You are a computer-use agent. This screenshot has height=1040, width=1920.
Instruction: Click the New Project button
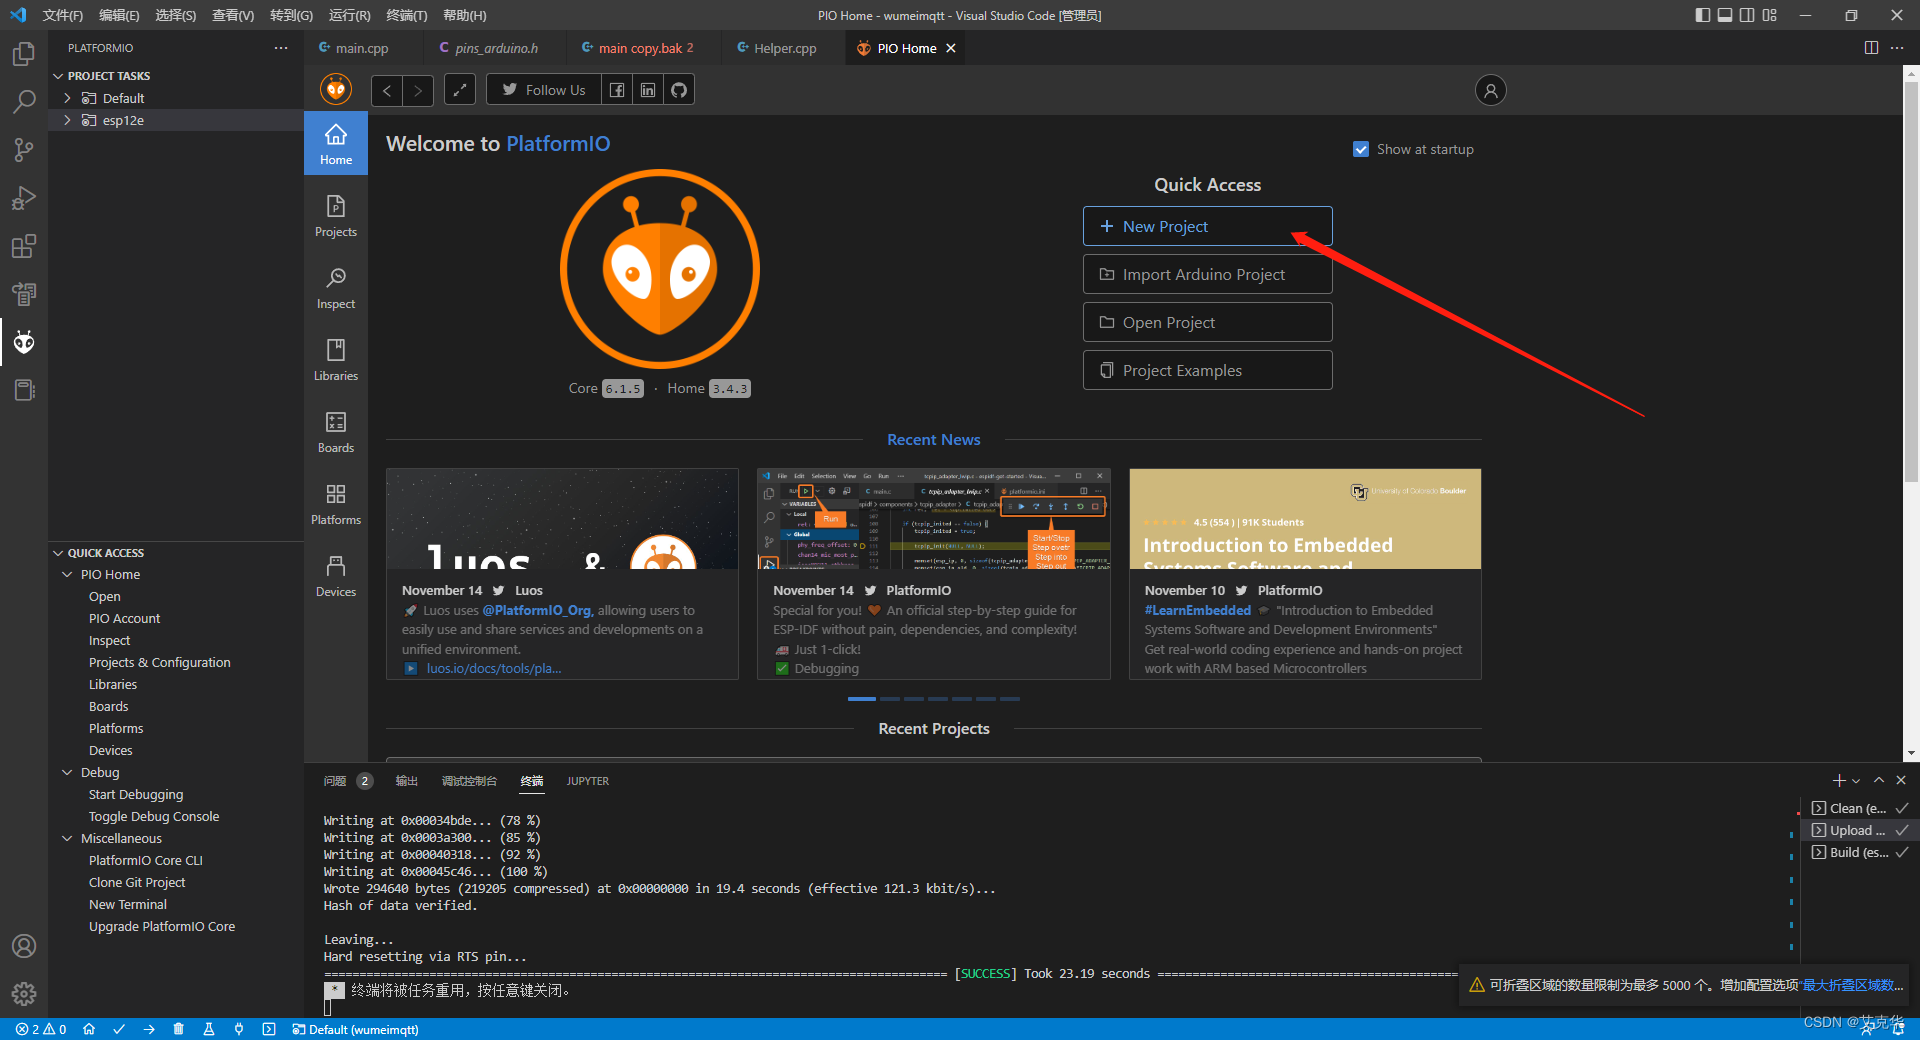click(x=1207, y=226)
